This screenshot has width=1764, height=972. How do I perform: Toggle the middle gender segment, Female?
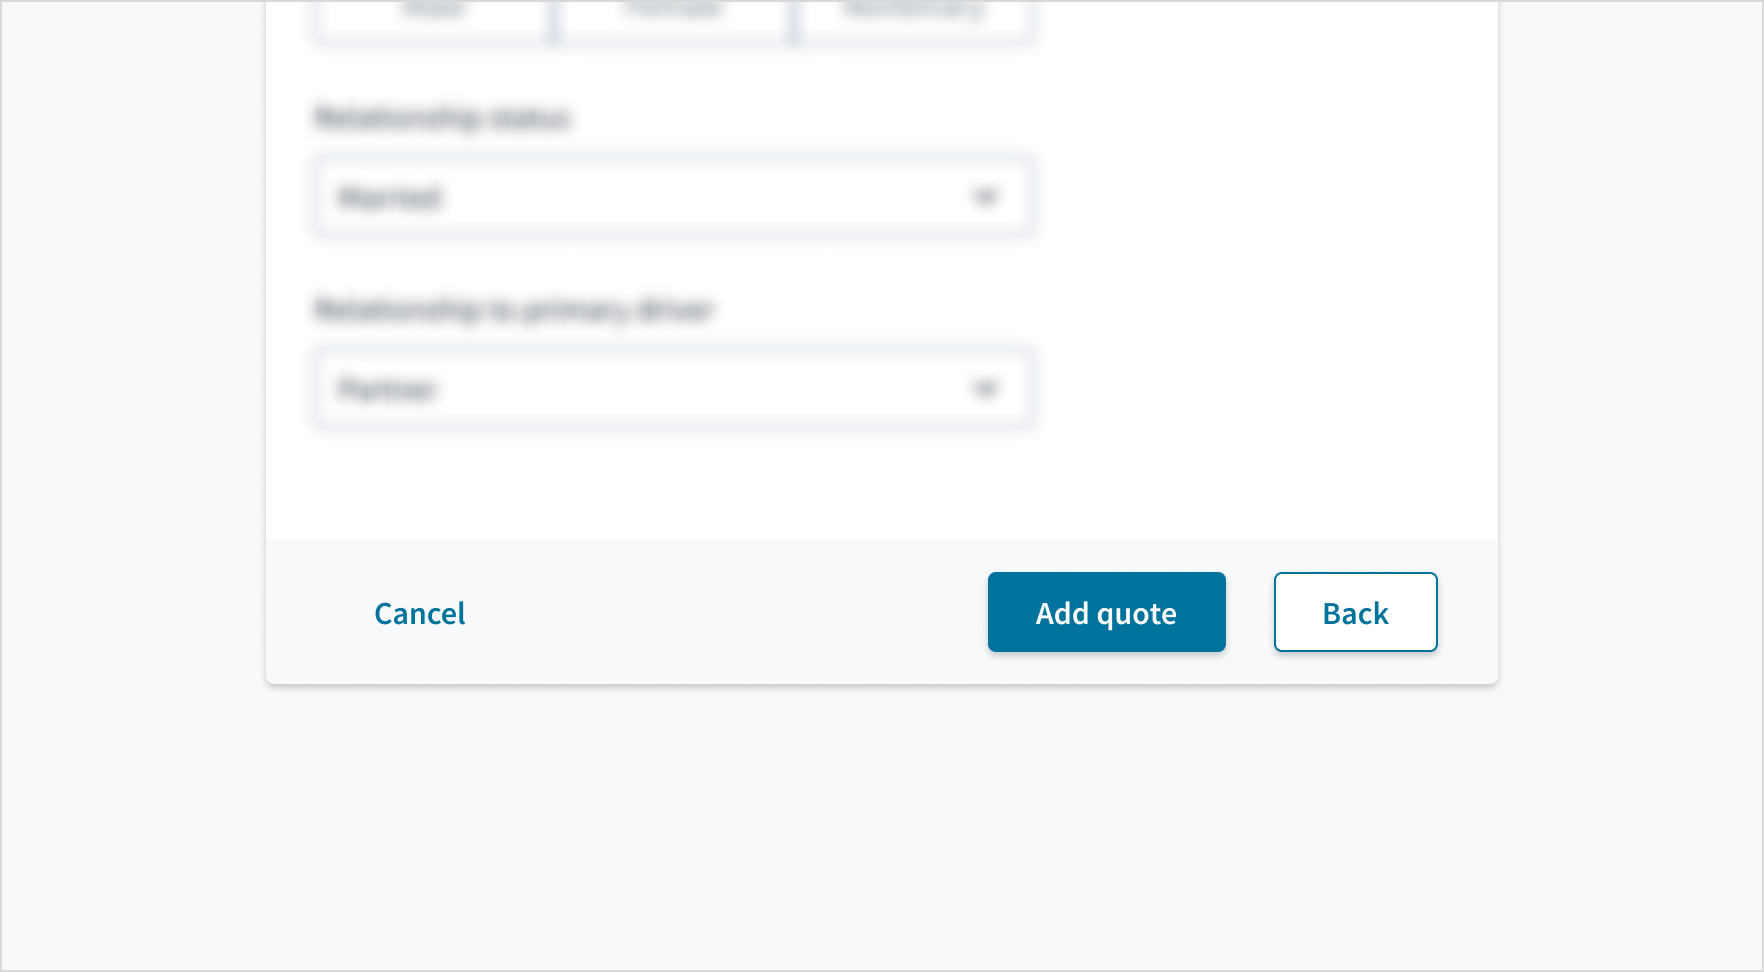pyautogui.click(x=673, y=17)
